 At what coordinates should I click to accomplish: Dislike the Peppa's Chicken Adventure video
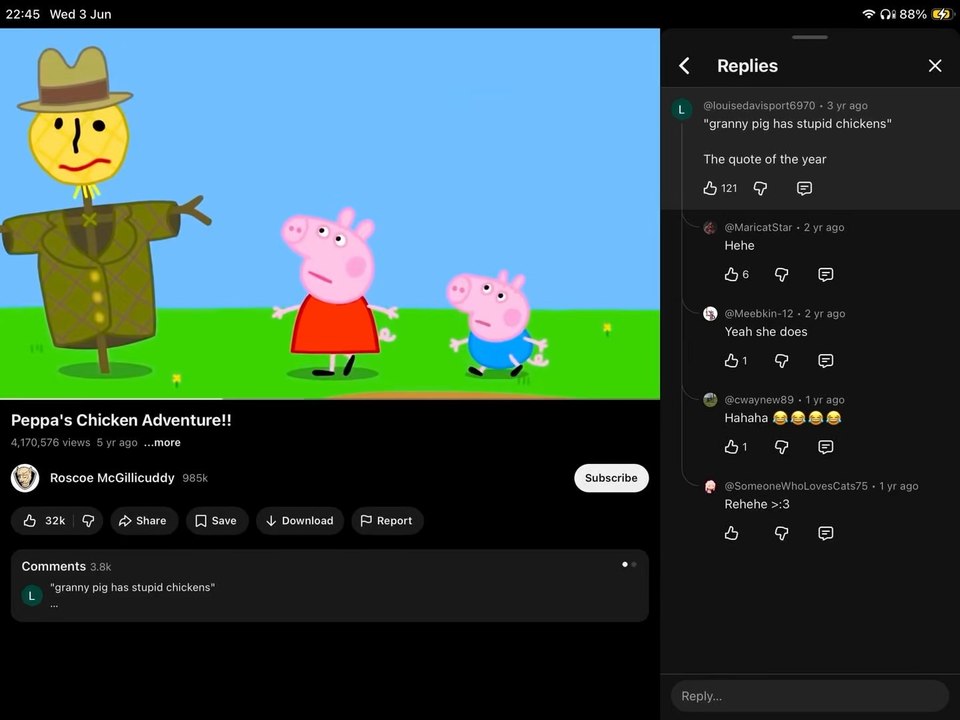click(88, 520)
